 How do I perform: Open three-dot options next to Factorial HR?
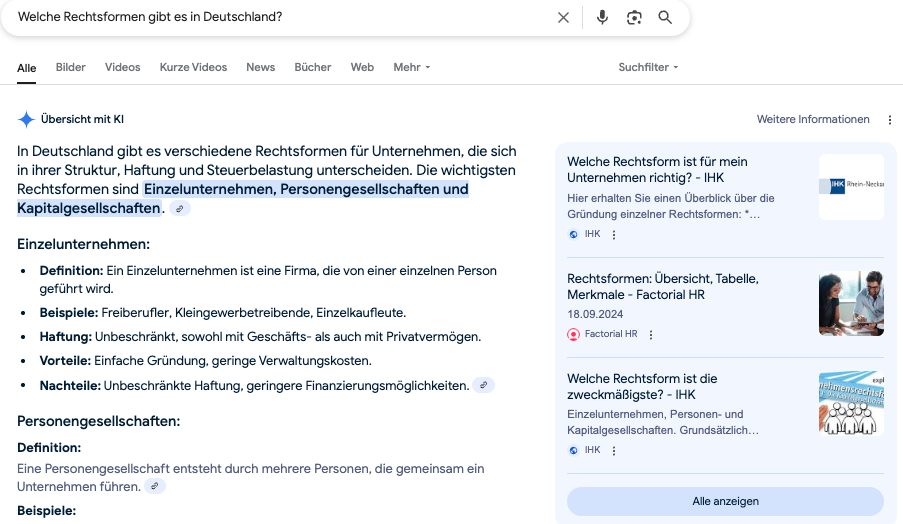point(651,335)
